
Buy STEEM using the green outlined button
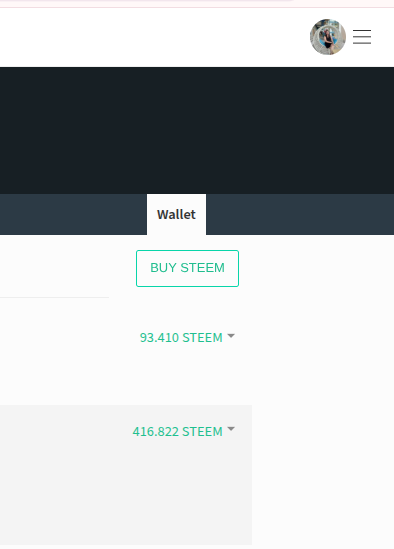(187, 268)
